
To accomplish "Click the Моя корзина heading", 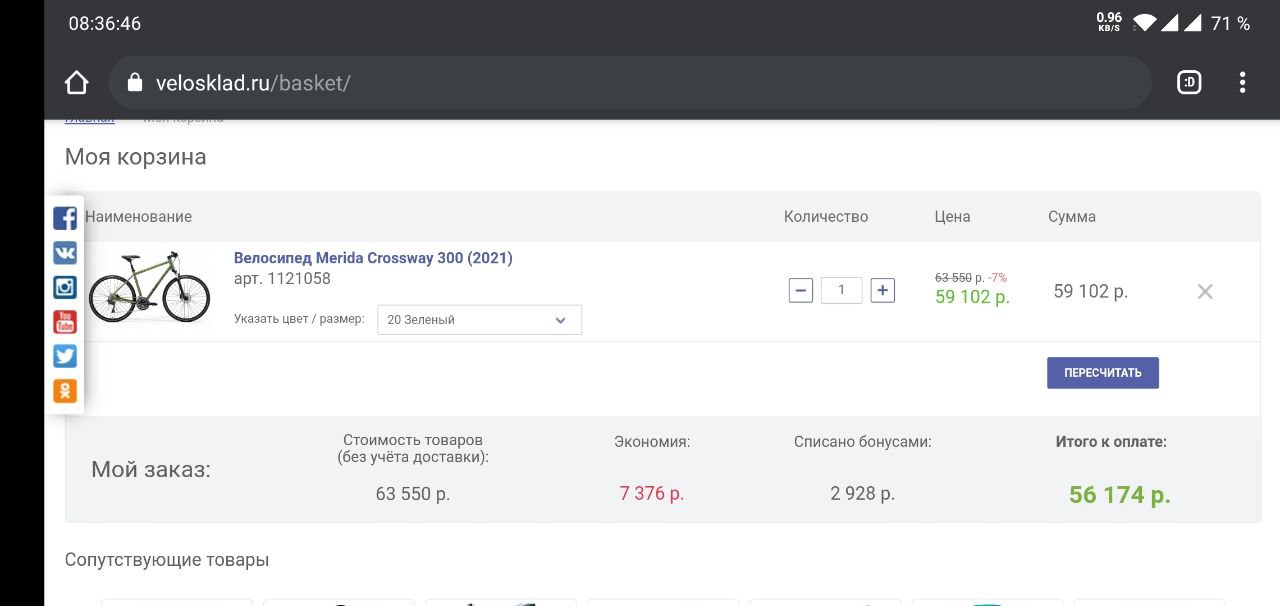I will pyautogui.click(x=136, y=157).
